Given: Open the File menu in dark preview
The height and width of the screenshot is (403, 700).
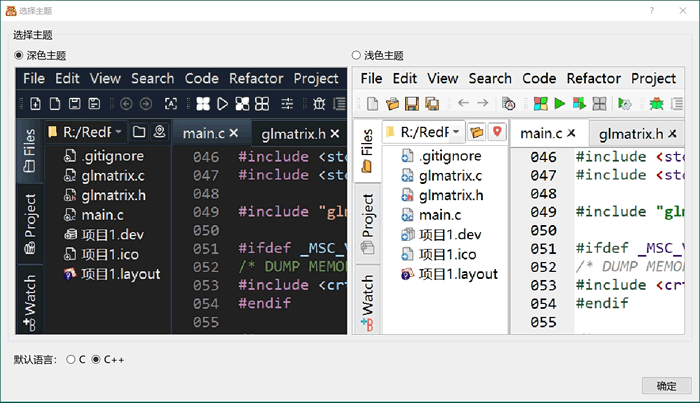Looking at the screenshot, I should point(34,79).
